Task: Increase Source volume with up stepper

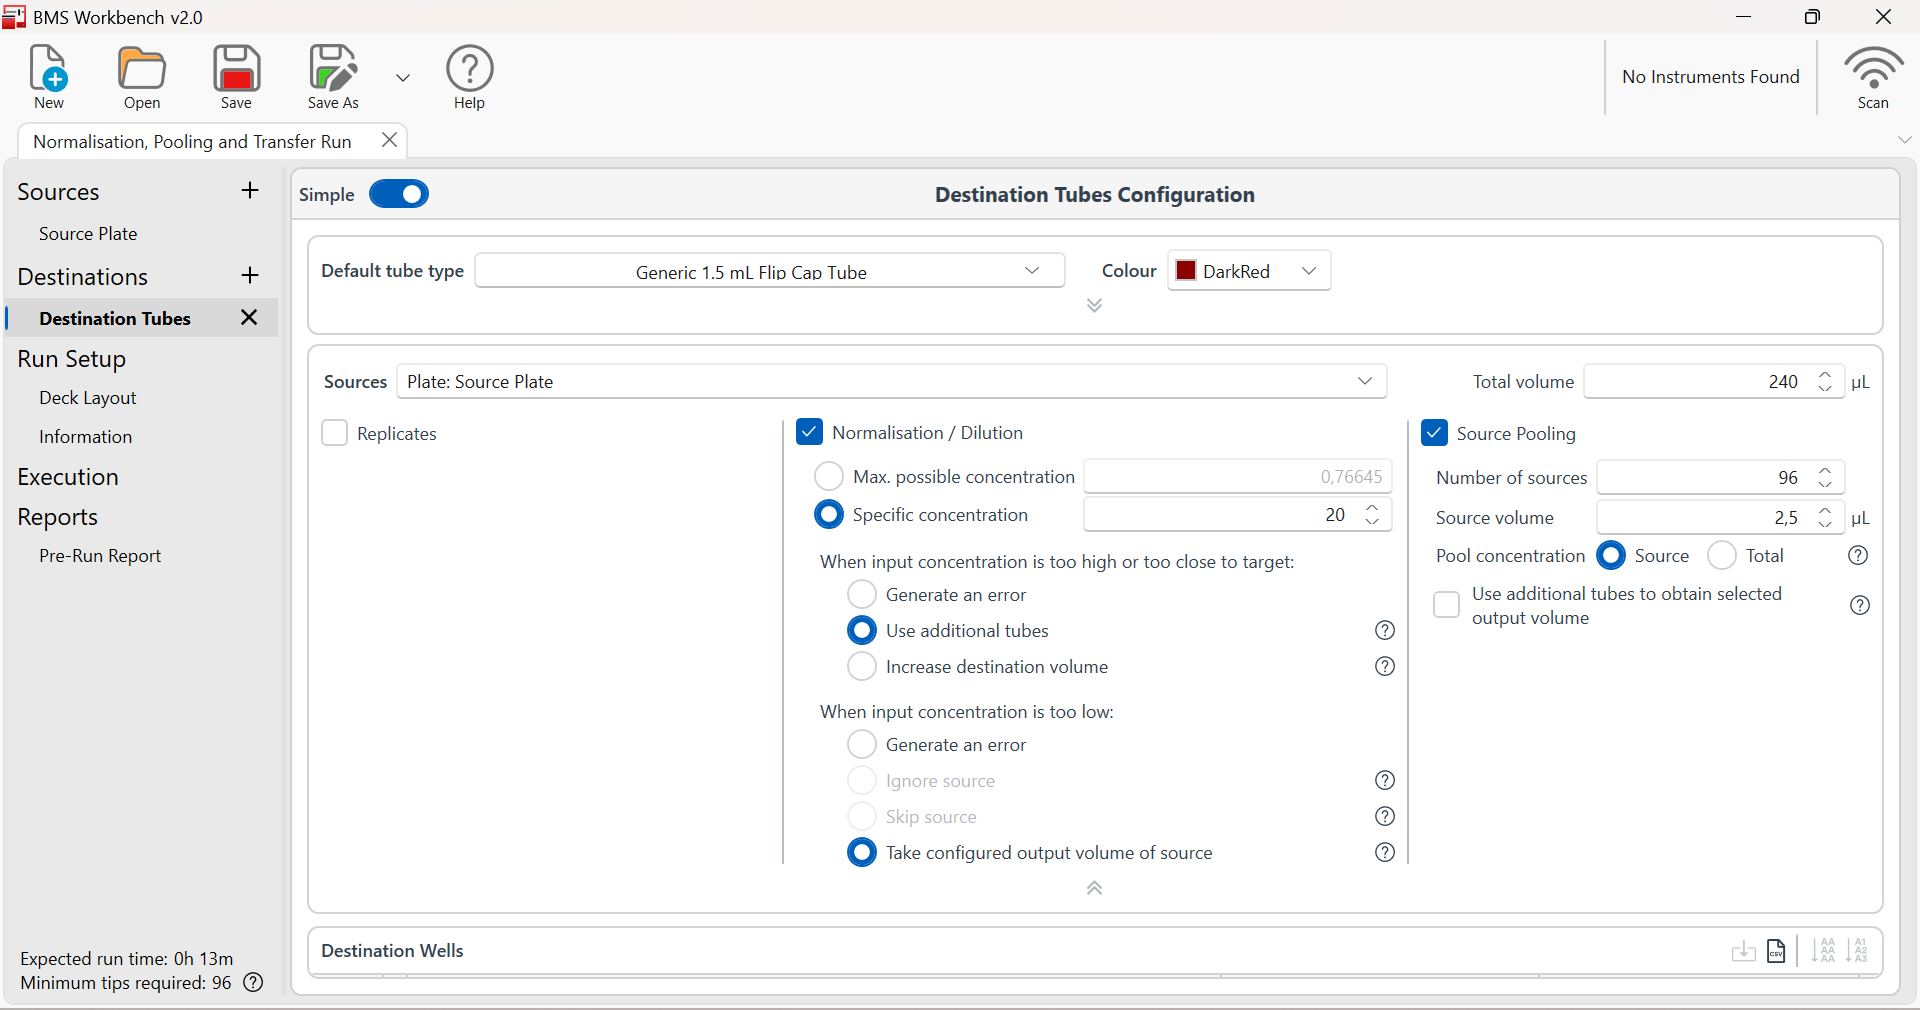Action: 1825,510
